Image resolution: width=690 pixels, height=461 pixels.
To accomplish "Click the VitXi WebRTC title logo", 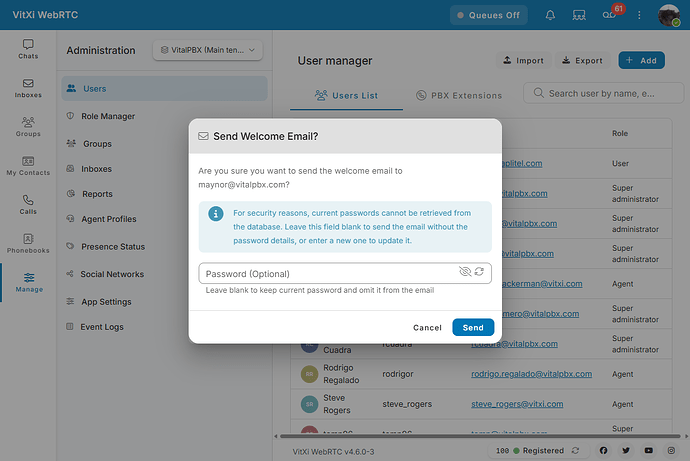I will 45,15.
